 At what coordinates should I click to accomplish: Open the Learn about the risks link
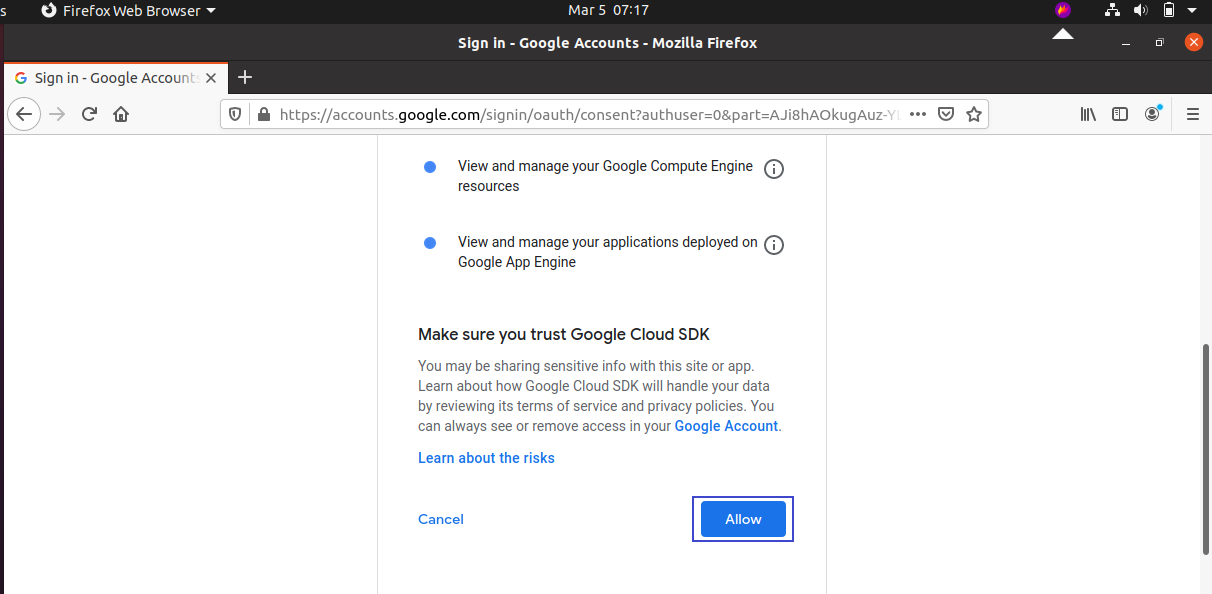(x=486, y=458)
